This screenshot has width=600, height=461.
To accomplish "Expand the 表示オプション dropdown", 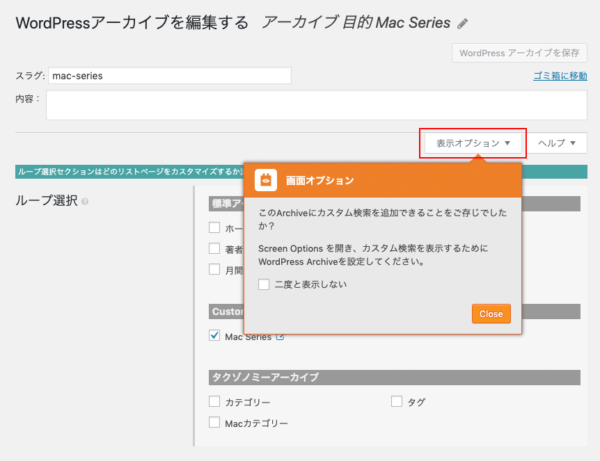I will pyautogui.click(x=473, y=143).
